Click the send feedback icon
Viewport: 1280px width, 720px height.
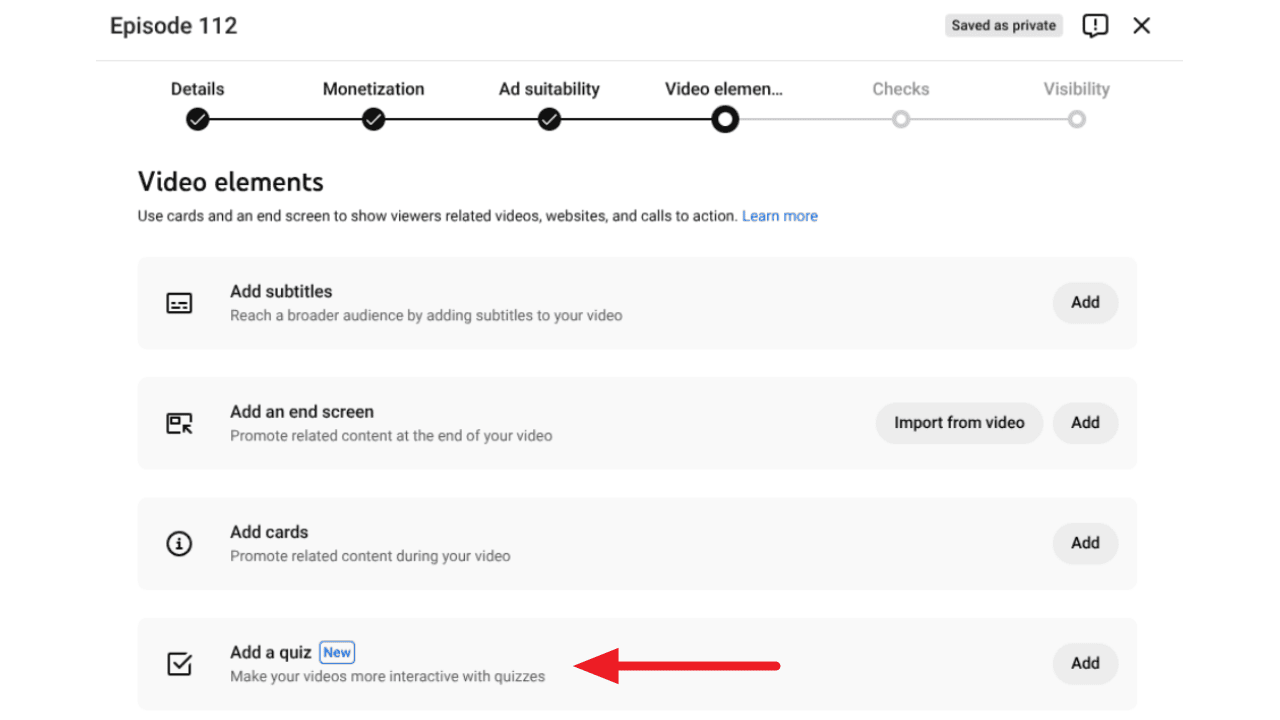(1095, 26)
